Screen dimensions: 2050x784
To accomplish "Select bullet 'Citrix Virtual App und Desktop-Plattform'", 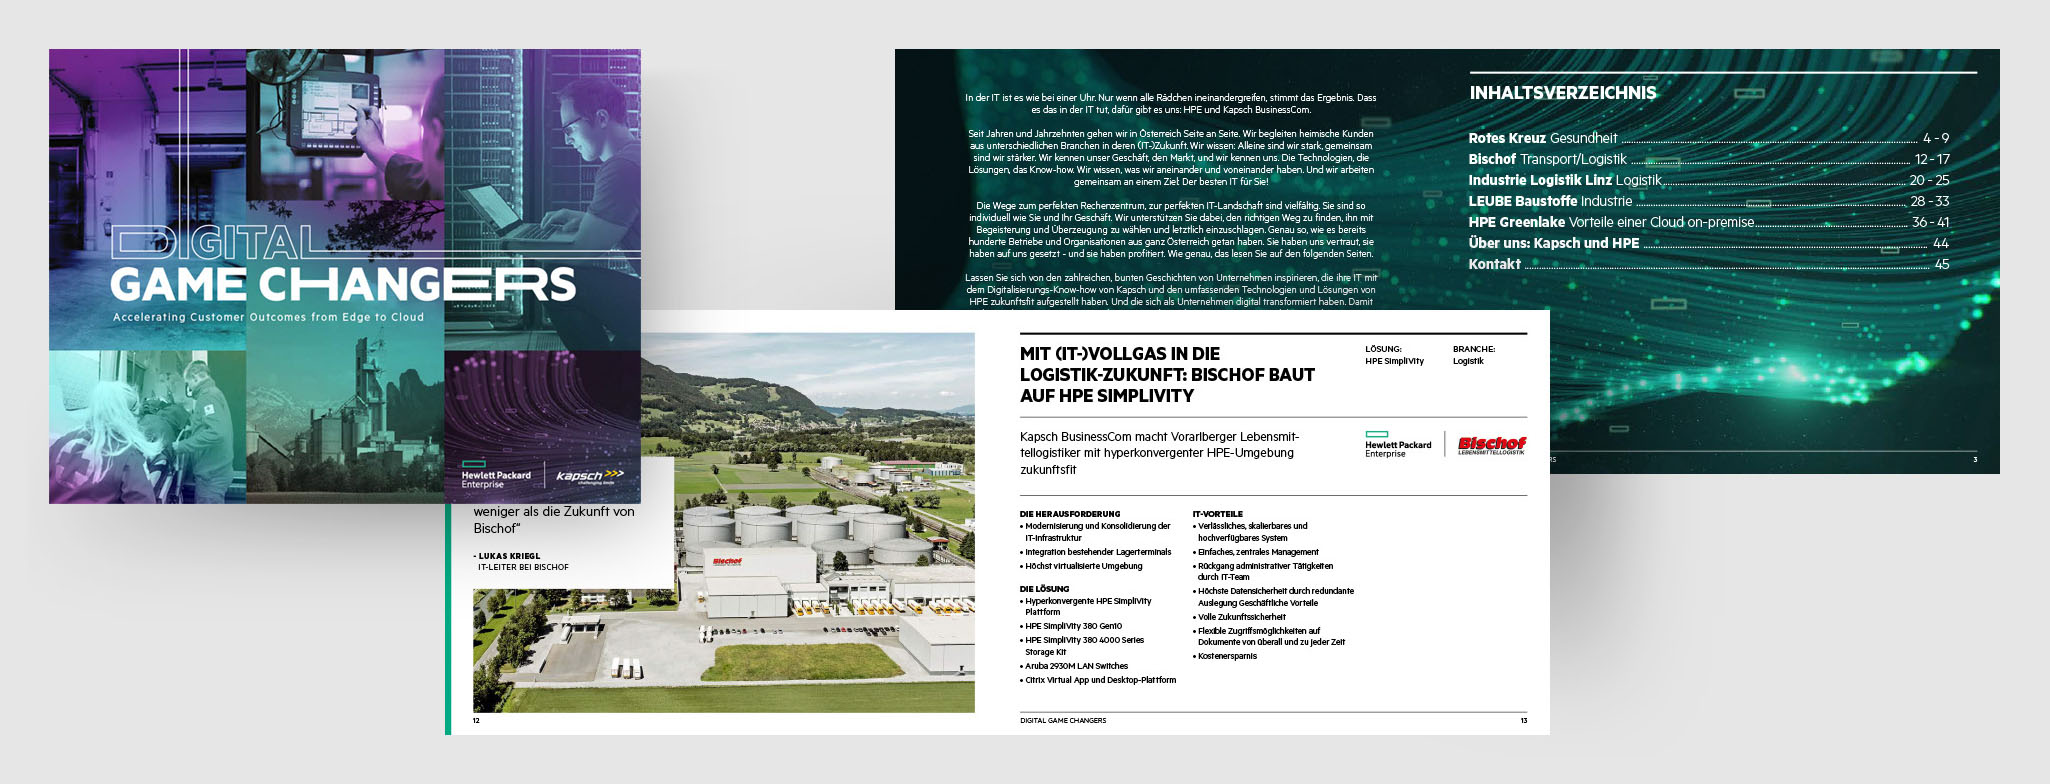I will [1098, 680].
